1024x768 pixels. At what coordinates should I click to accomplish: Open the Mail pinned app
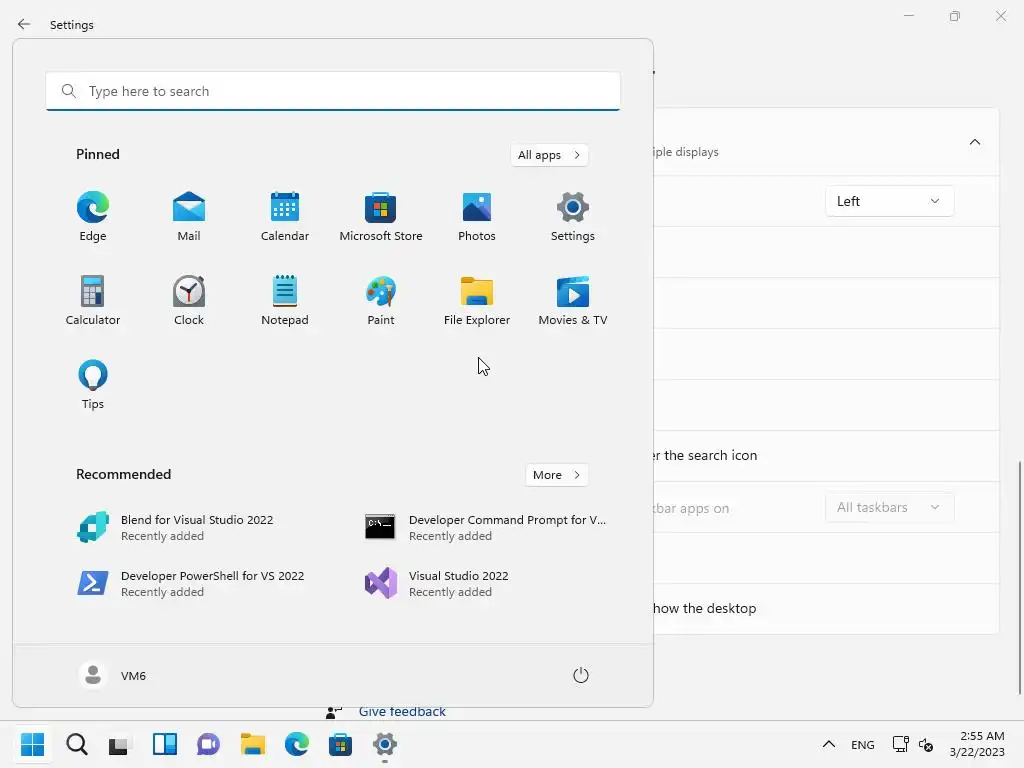click(x=189, y=216)
